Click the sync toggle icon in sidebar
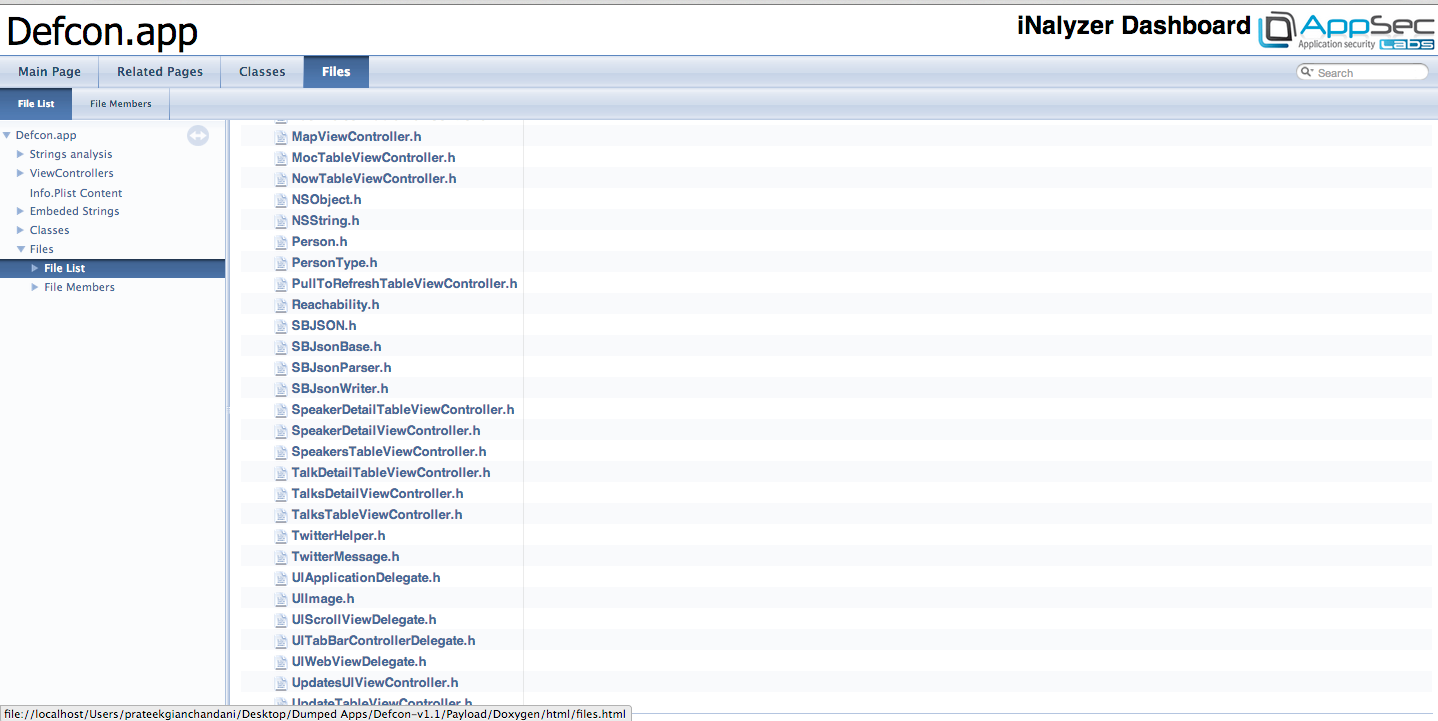1438x721 pixels. 198,136
